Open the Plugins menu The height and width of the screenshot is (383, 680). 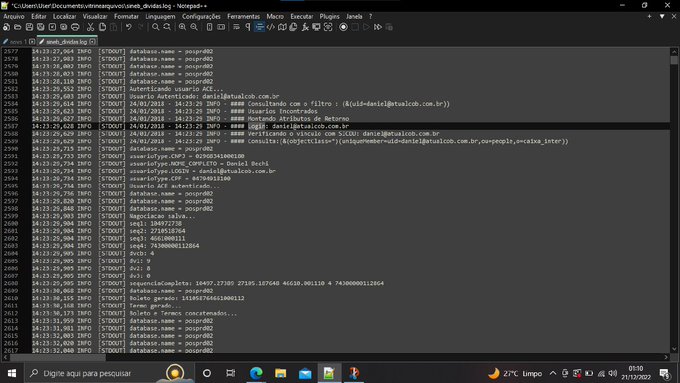click(330, 16)
